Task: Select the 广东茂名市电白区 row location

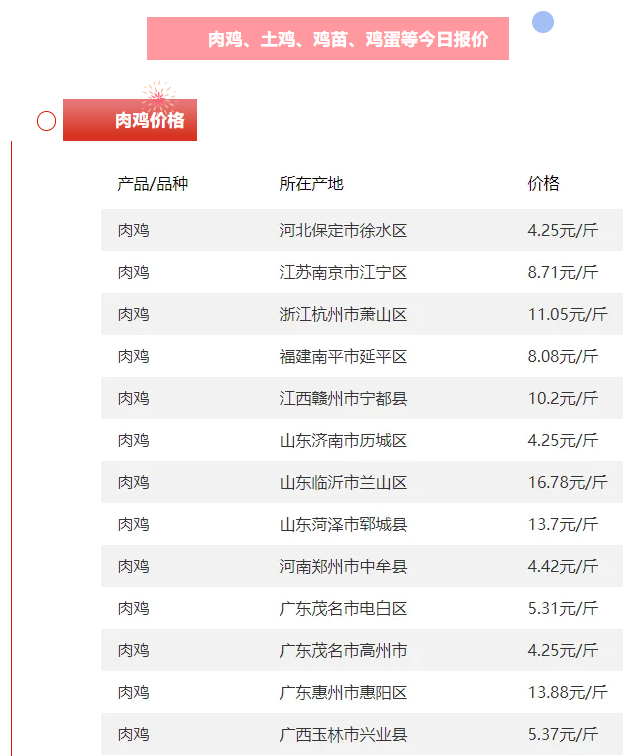Action: pyautogui.click(x=343, y=609)
